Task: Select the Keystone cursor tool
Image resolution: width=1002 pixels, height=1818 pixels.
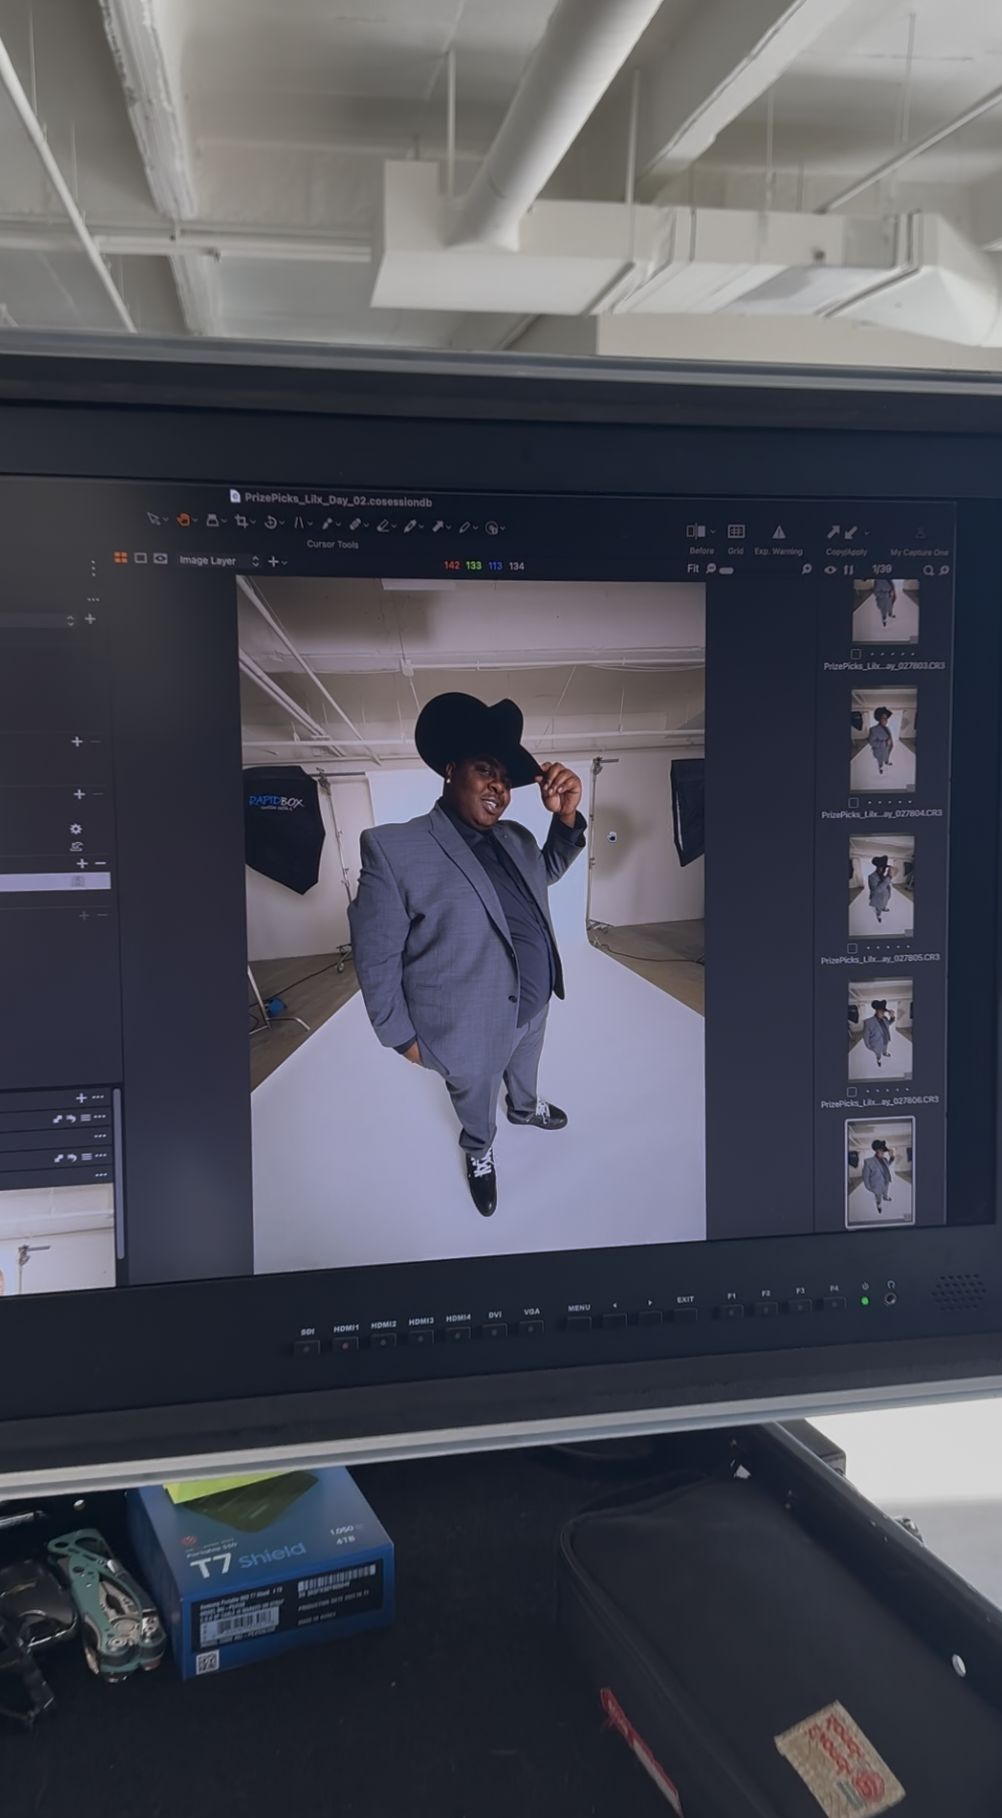Action: pyautogui.click(x=298, y=522)
